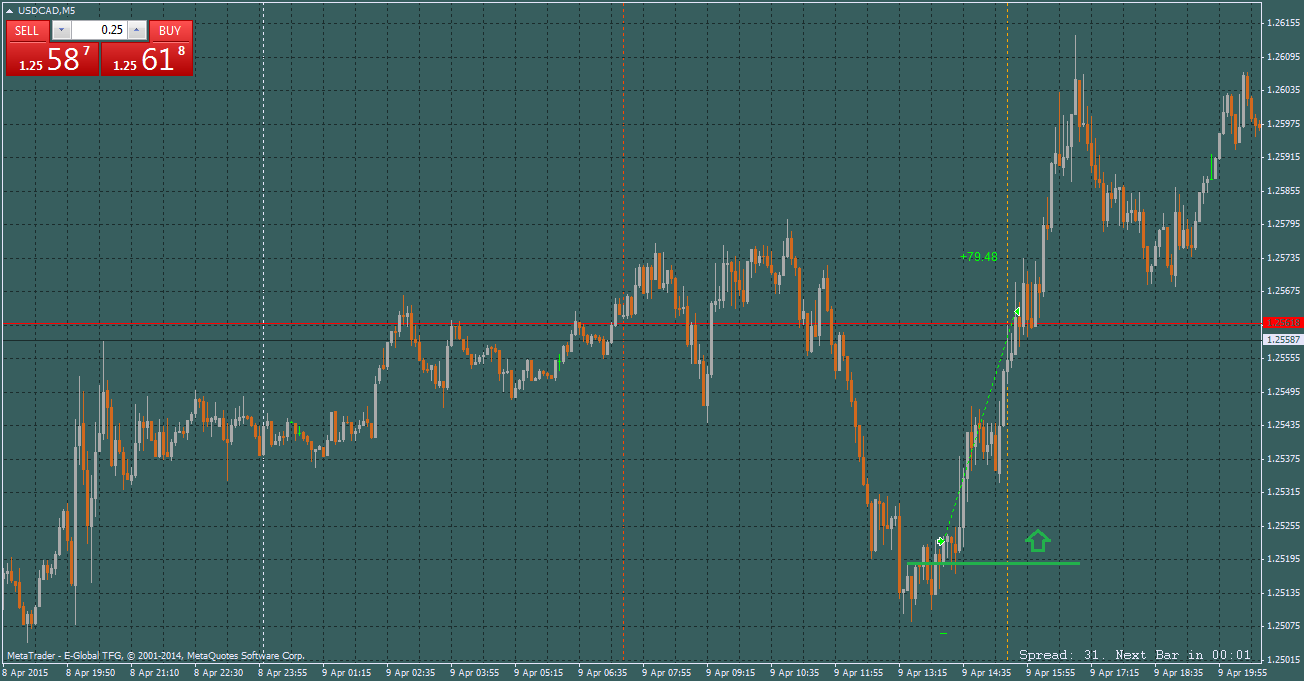The image size is (1304, 681).
Task: Click the +79.48 profit label
Action: 978,257
